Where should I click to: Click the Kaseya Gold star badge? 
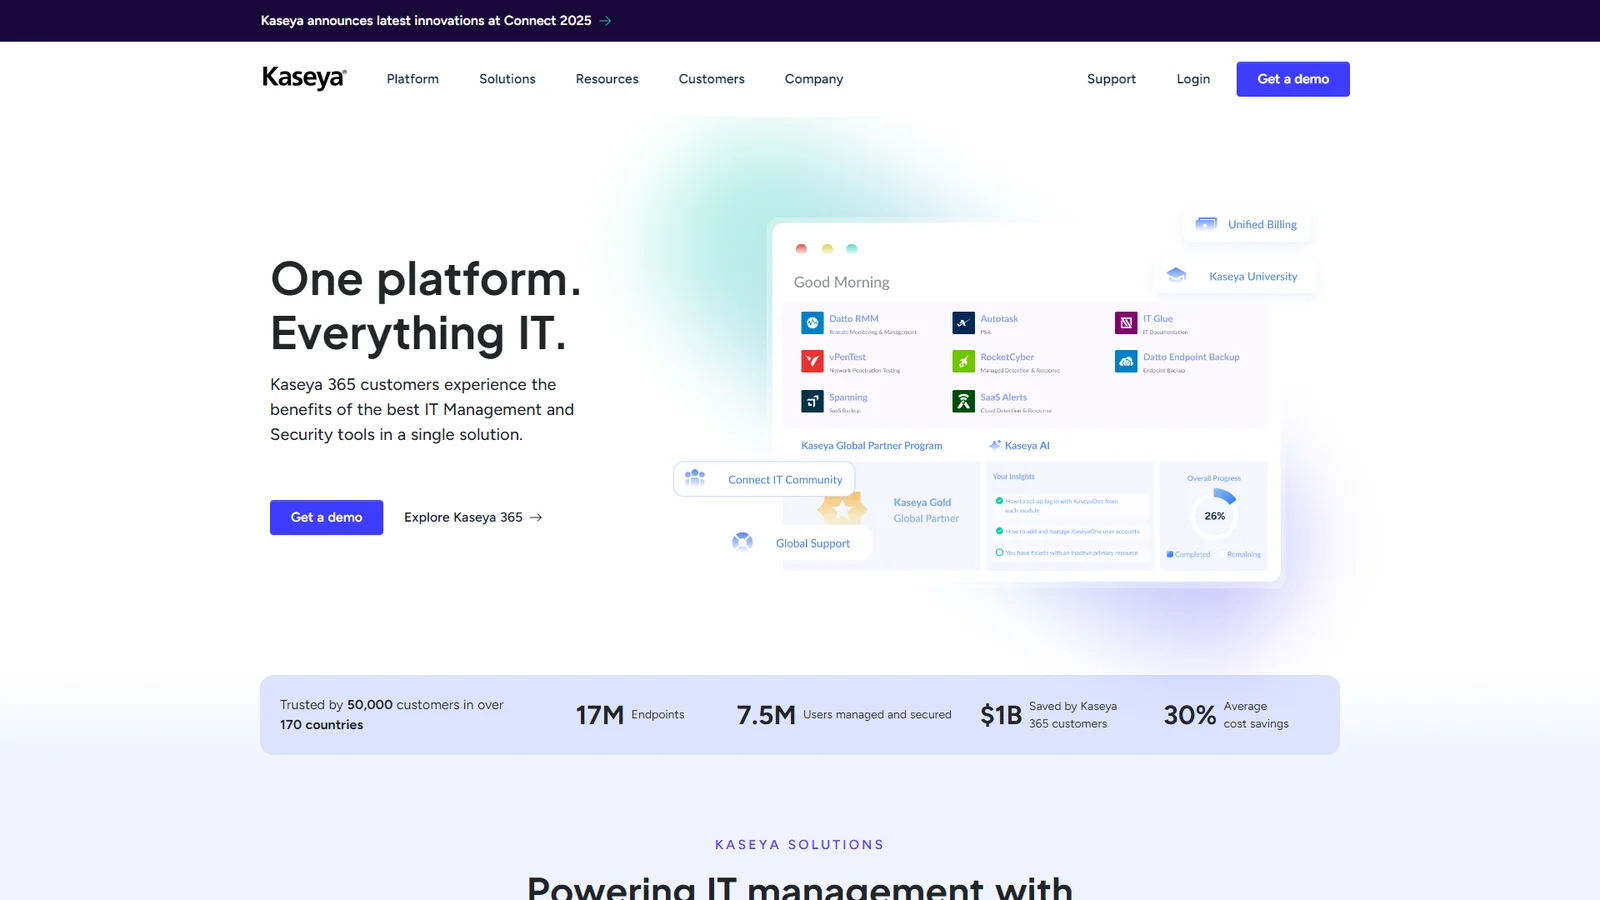(x=843, y=508)
